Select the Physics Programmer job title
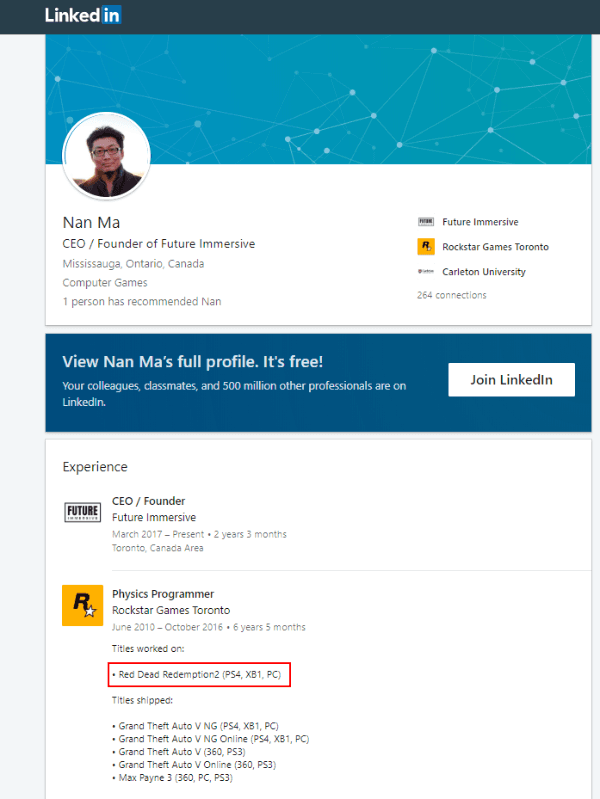This screenshot has height=799, width=600. click(x=162, y=594)
